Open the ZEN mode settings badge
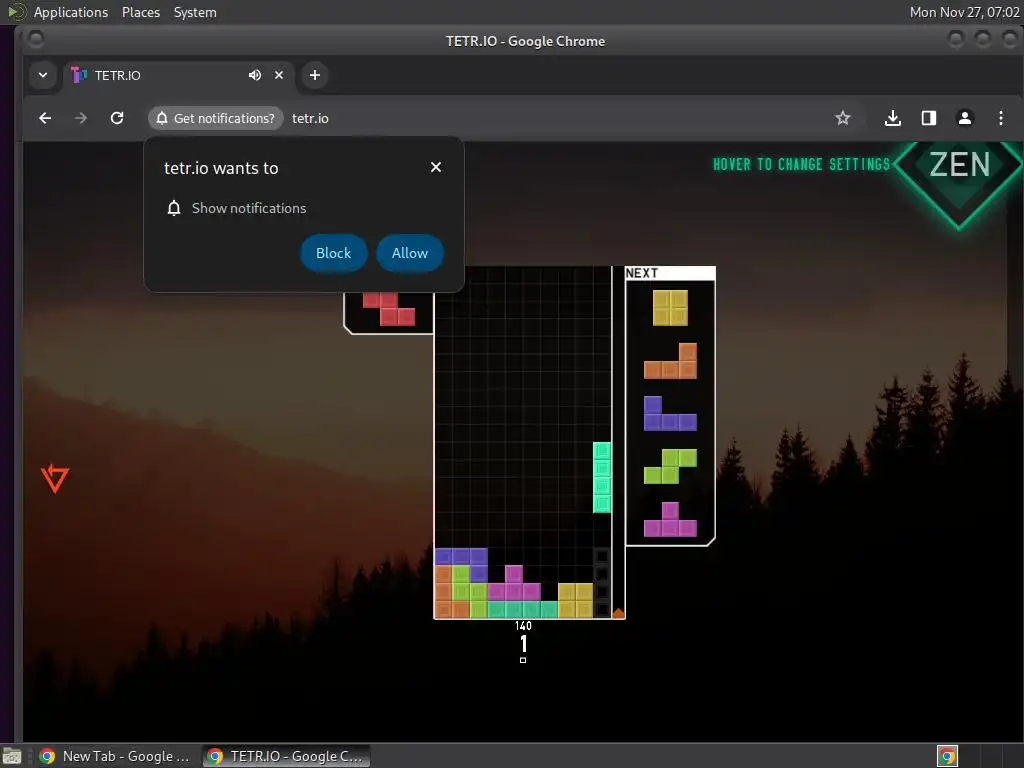Image resolution: width=1024 pixels, height=768 pixels. 959,172
